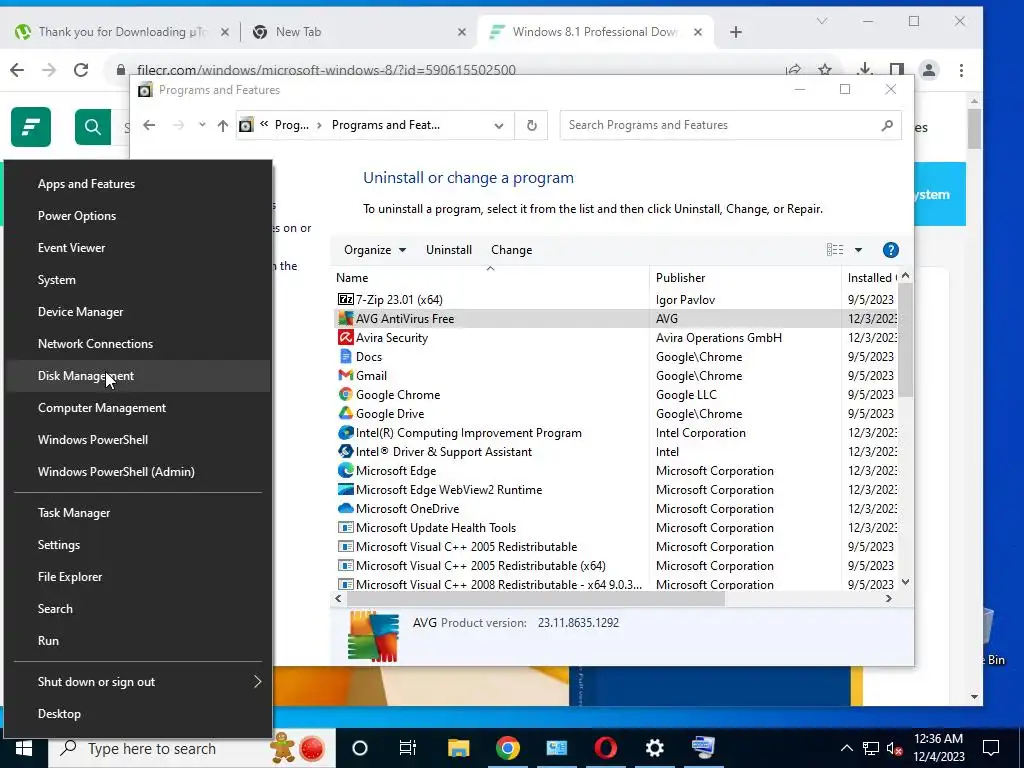
Task: Open Settings in the Win+X menu
Action: tap(138, 545)
